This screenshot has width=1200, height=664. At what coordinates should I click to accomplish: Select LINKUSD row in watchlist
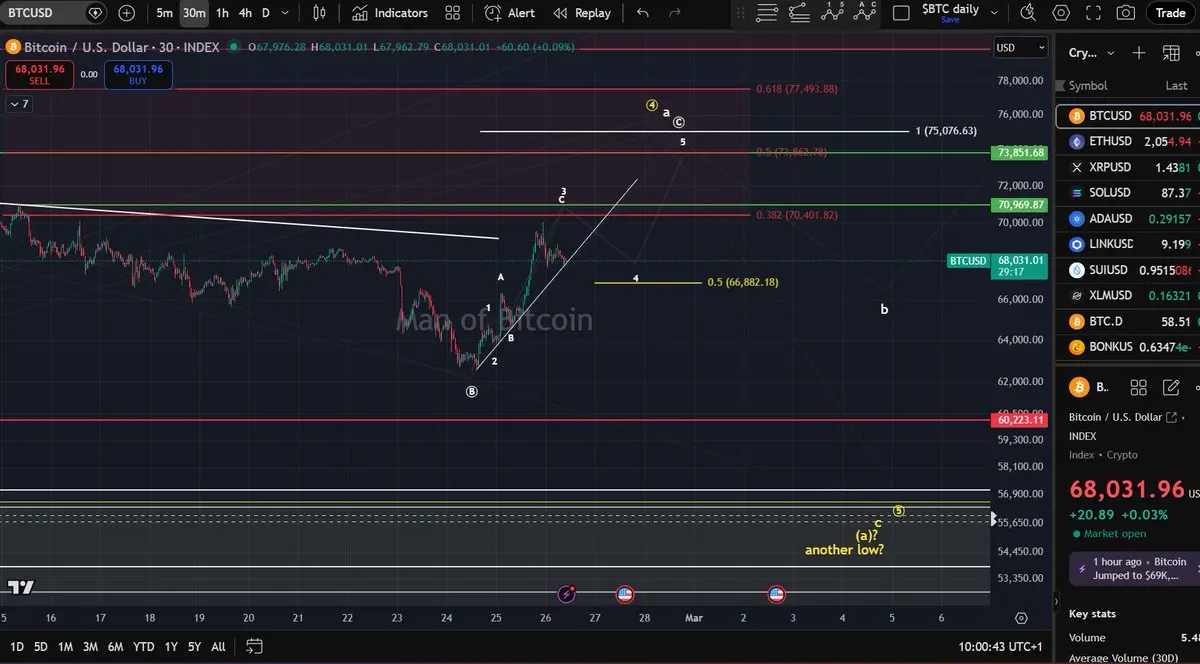(1128, 244)
